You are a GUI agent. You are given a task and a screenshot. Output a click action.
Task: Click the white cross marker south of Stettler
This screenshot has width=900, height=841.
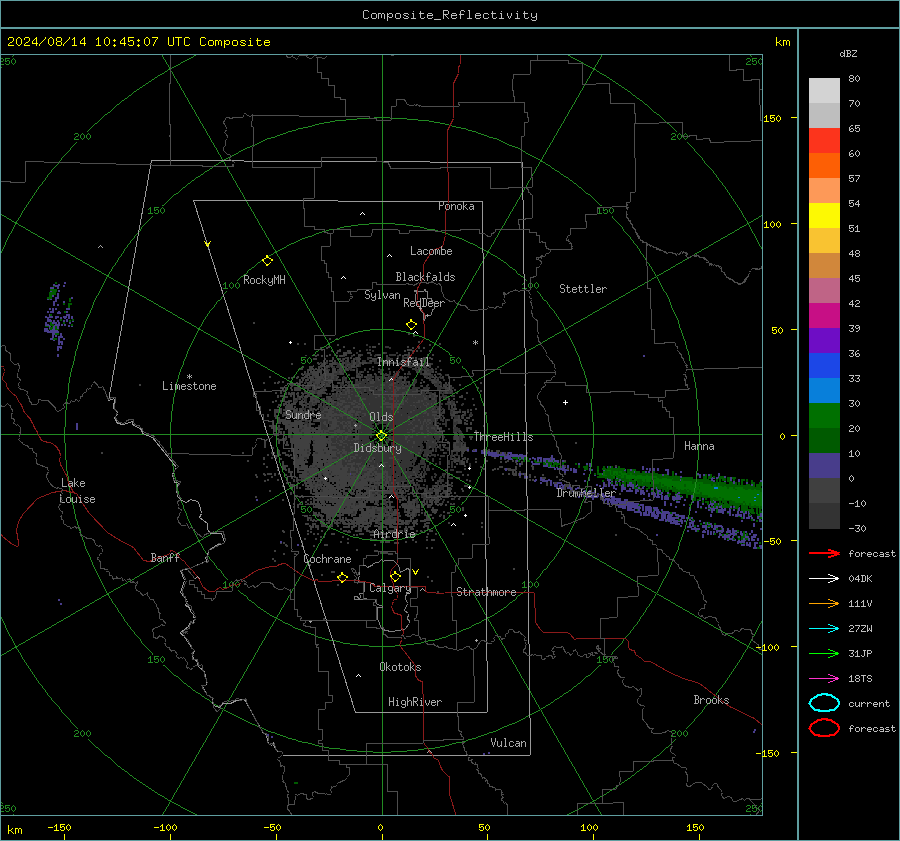pos(565,402)
